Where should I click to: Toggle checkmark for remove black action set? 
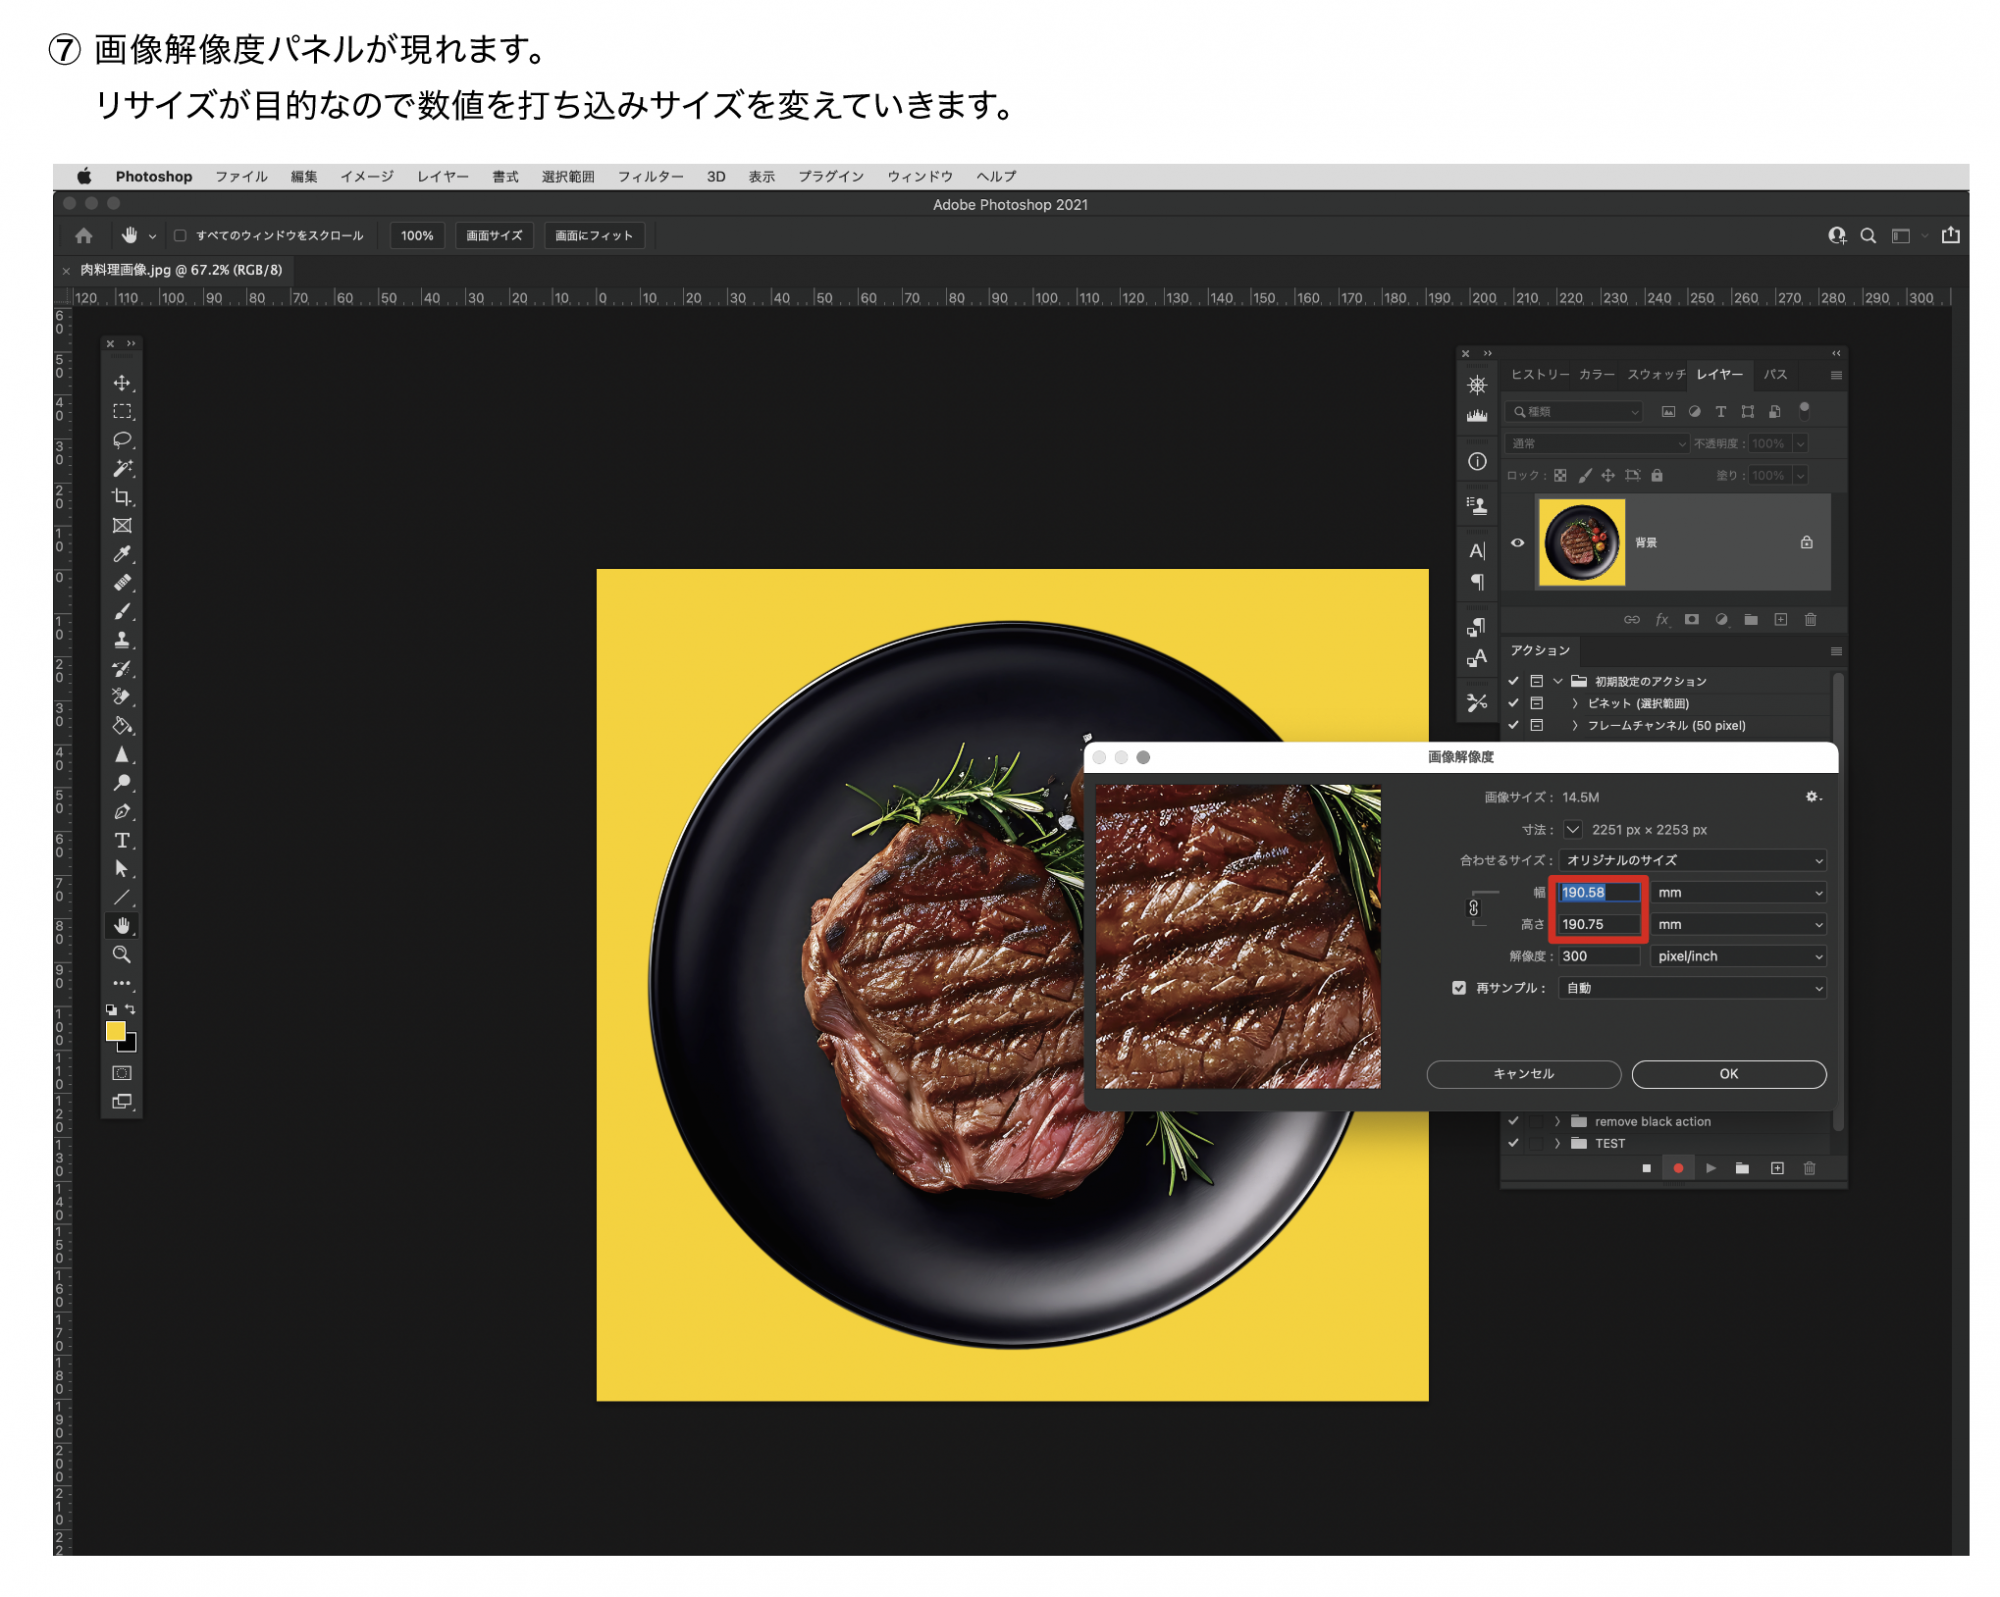click(x=1513, y=1121)
